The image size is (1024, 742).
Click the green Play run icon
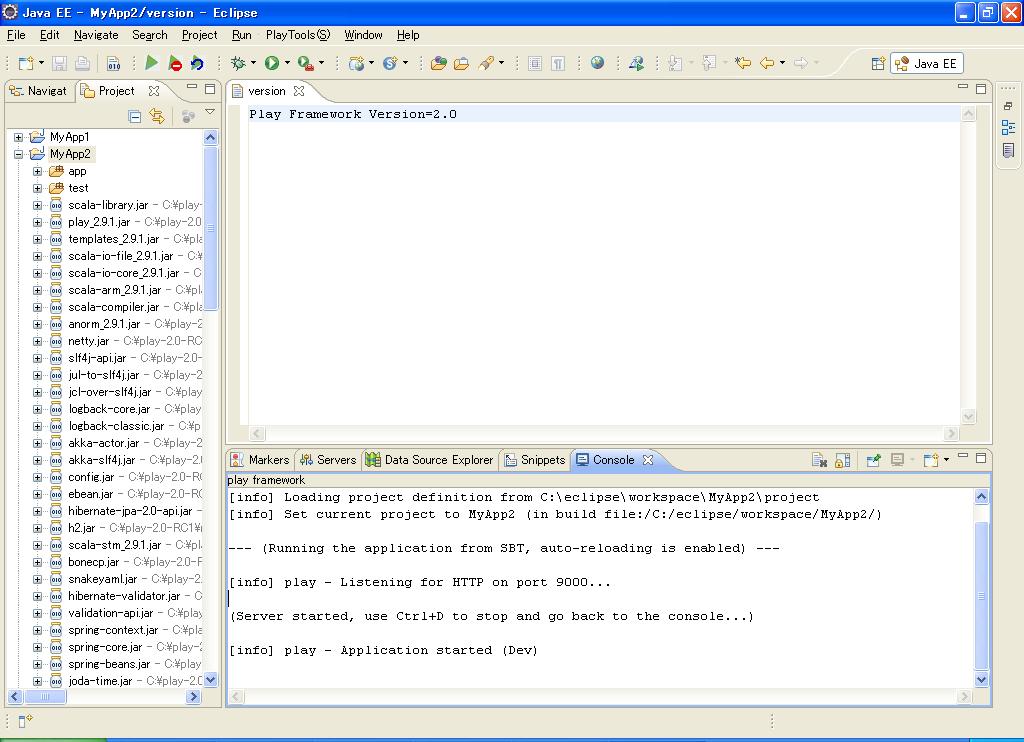152,63
